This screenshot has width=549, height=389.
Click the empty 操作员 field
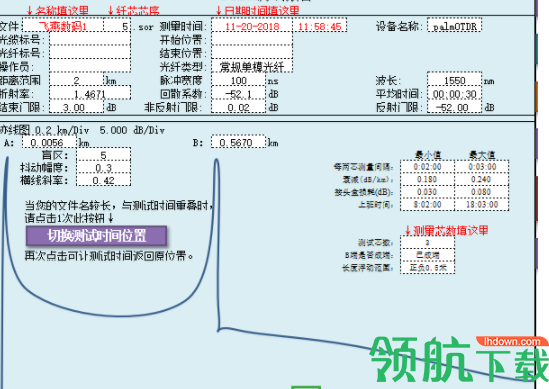point(90,66)
